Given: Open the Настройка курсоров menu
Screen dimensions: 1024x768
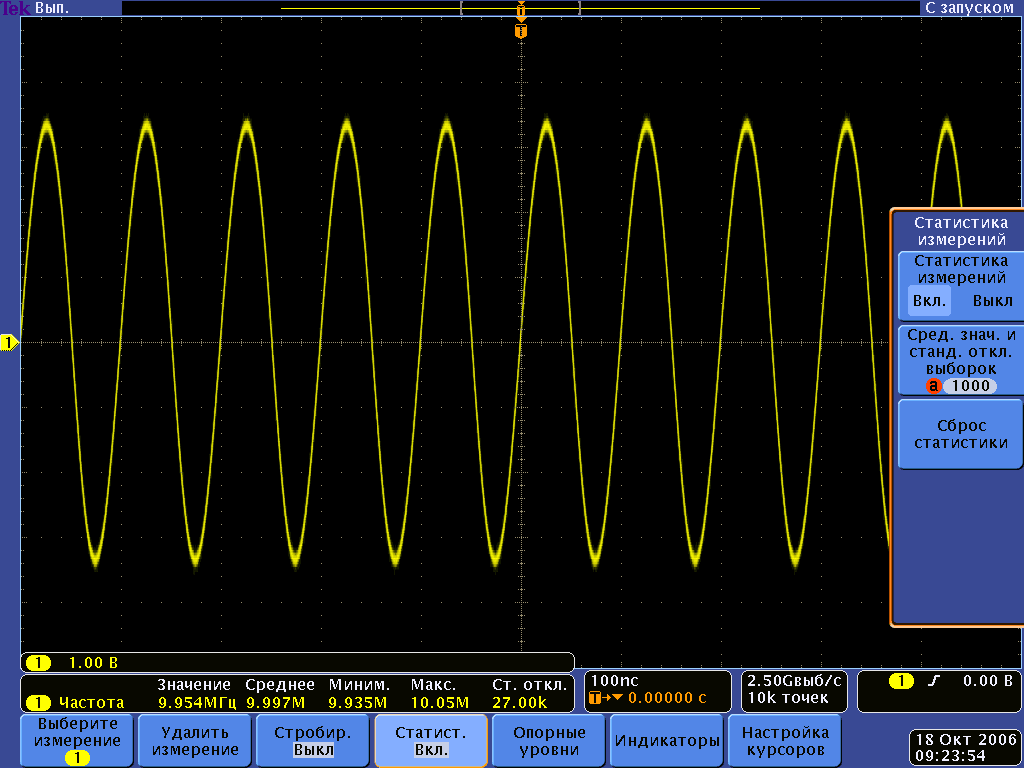Looking at the screenshot, I should (785, 741).
